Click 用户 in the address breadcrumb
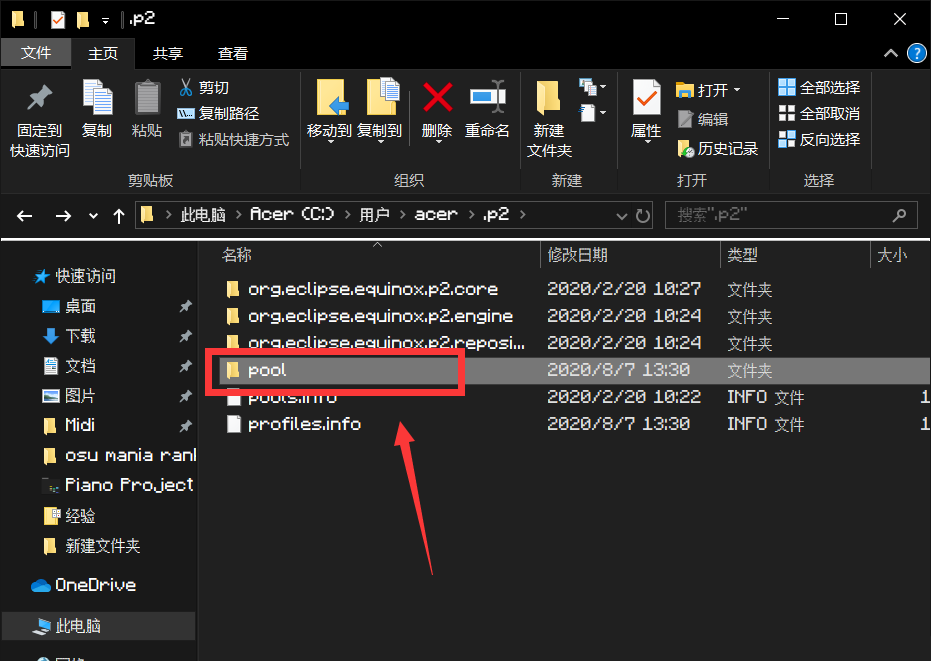931x661 pixels. (374, 214)
